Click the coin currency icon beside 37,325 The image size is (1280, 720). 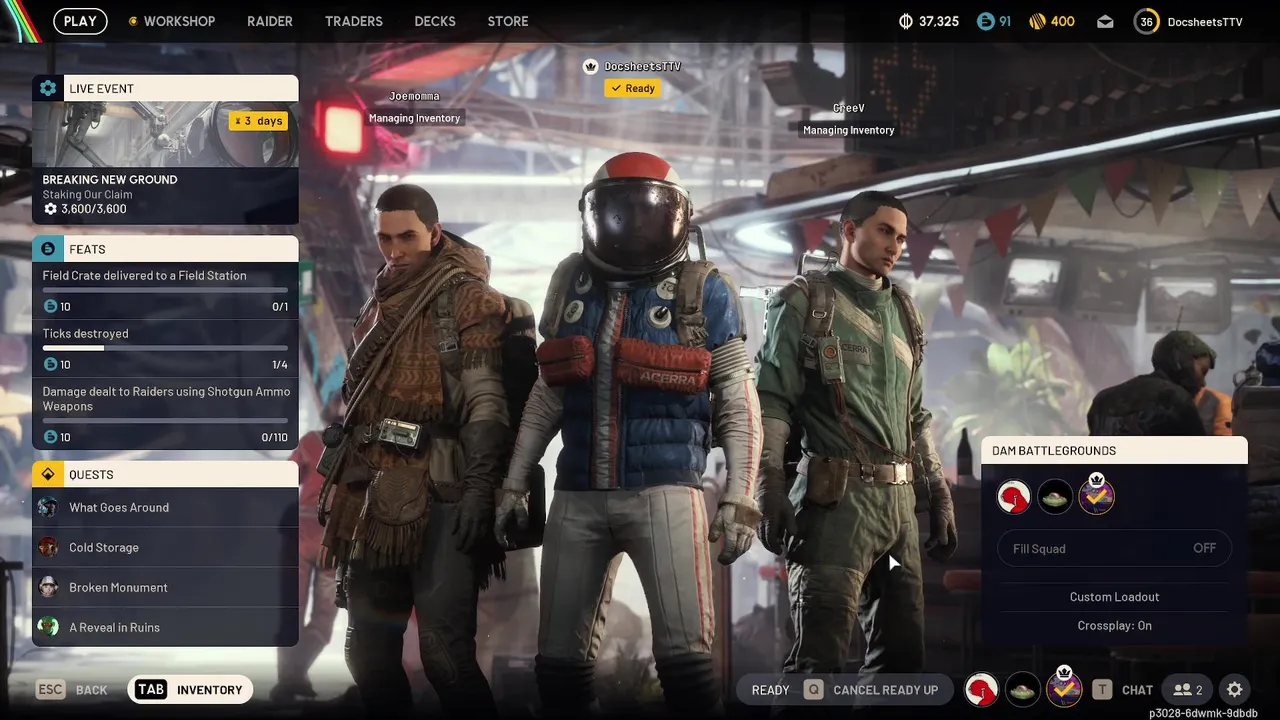coord(906,21)
